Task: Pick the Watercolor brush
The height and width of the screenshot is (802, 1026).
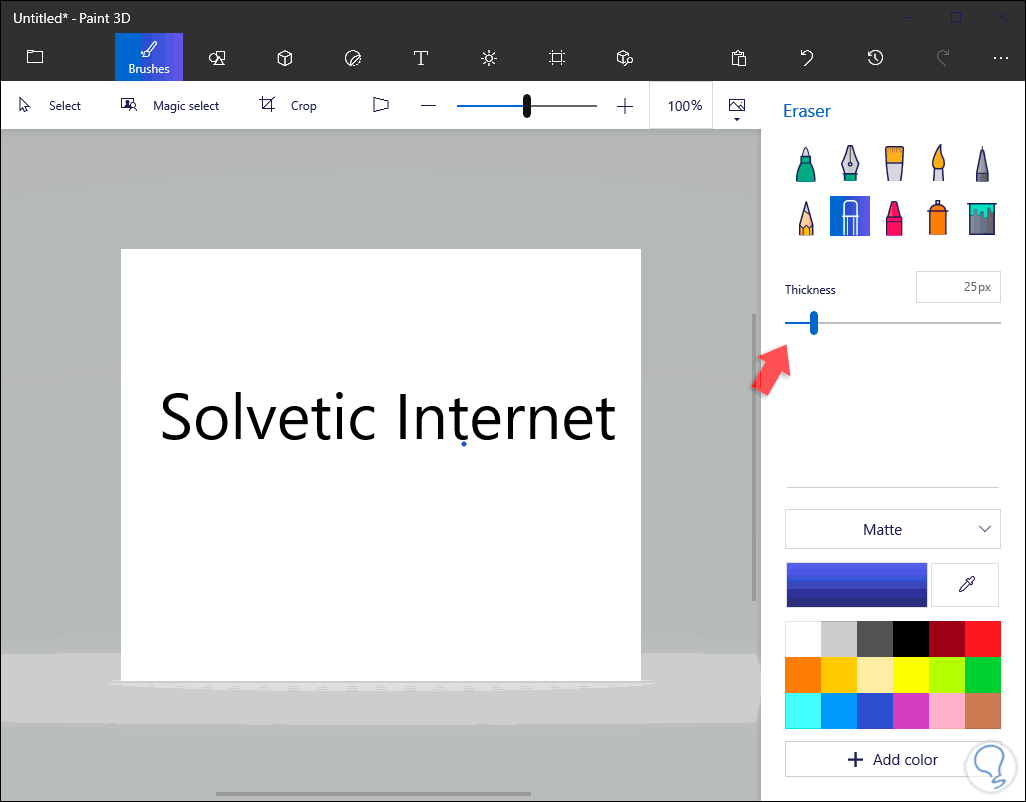Action: click(x=938, y=163)
